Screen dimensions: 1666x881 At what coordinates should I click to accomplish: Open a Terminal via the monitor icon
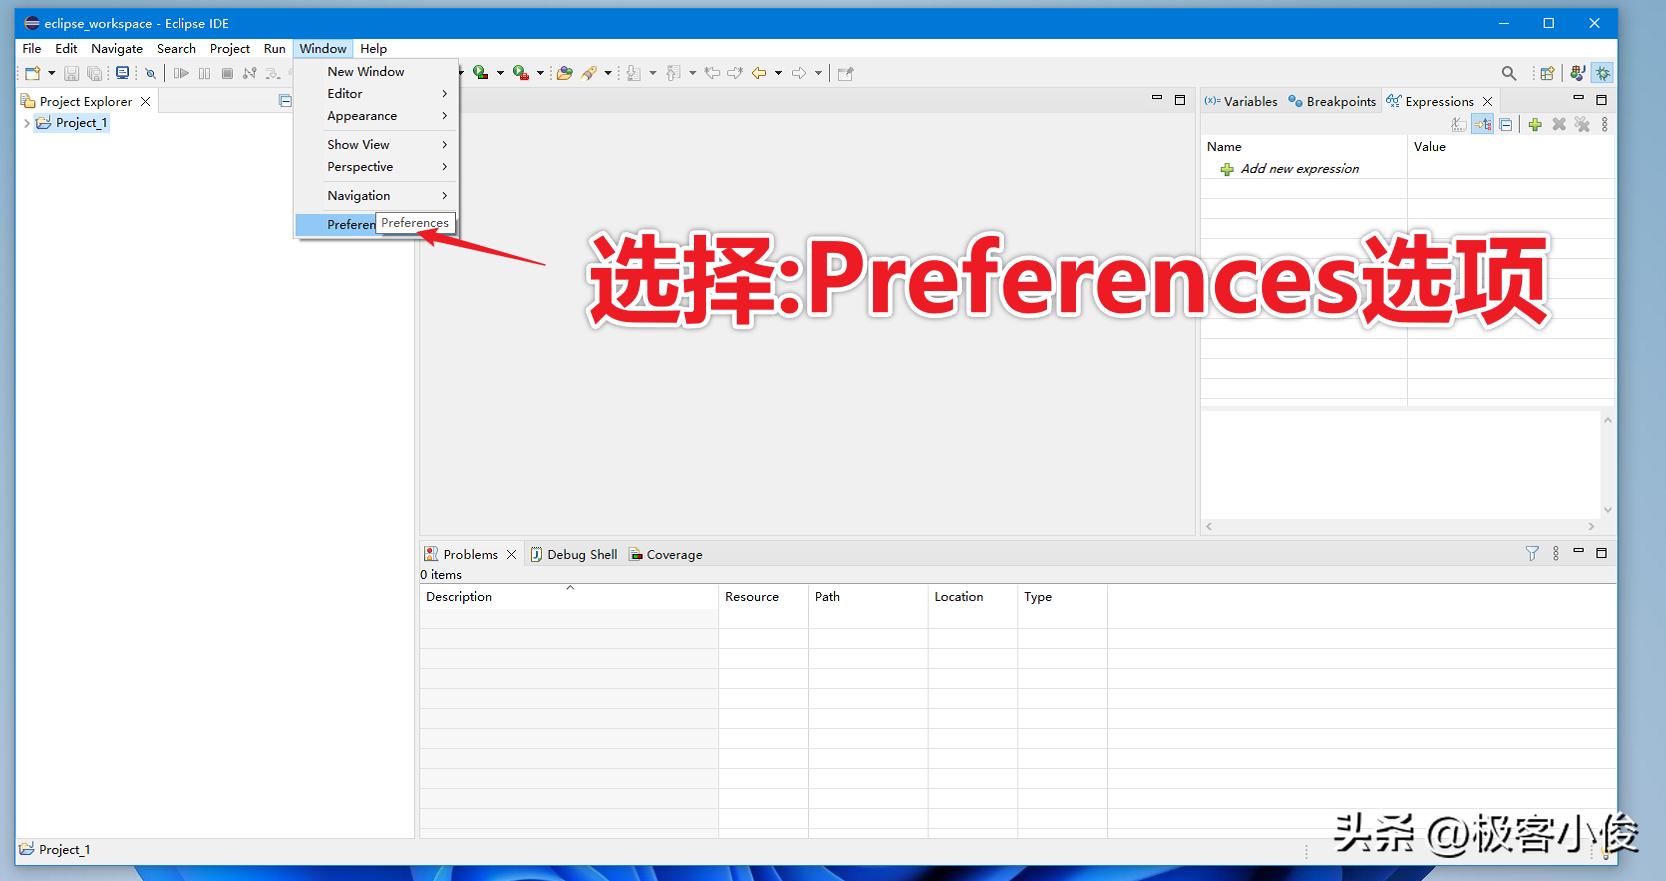click(x=122, y=73)
